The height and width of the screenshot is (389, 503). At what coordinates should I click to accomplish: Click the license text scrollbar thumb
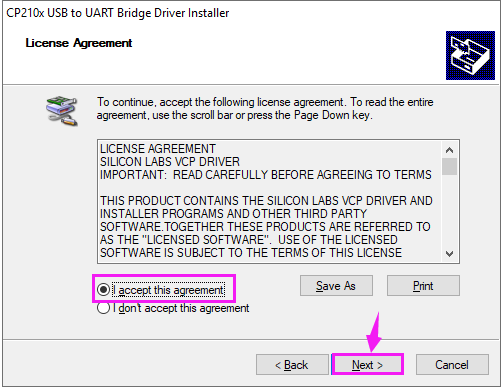[449, 166]
